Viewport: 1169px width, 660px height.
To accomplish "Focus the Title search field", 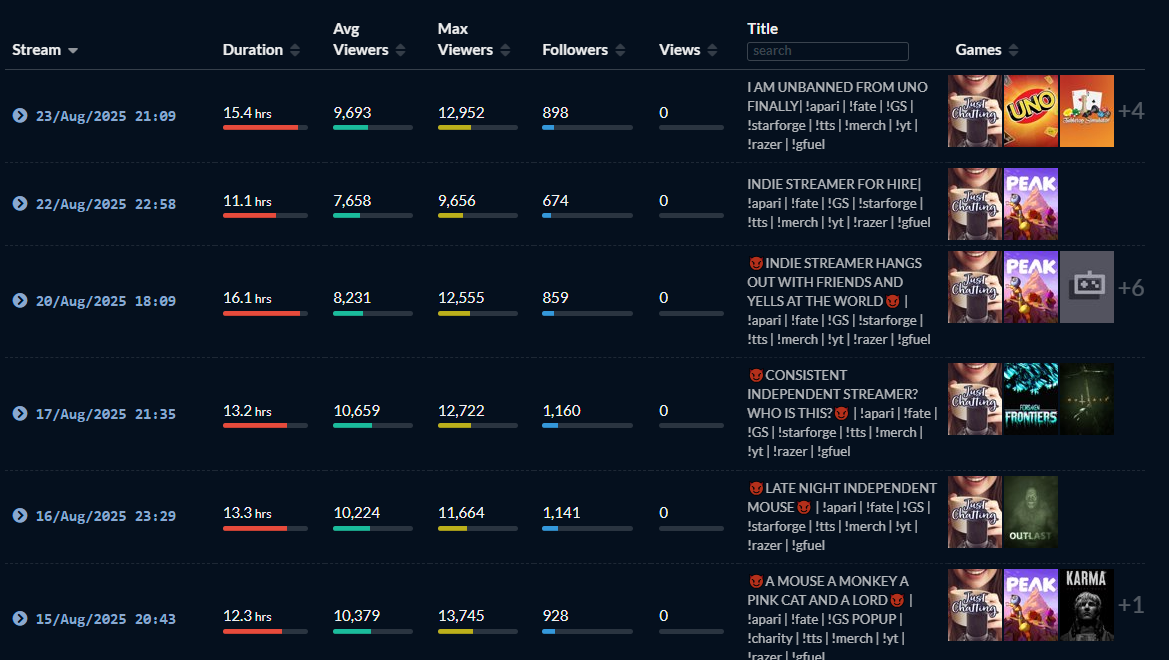I will pos(828,51).
